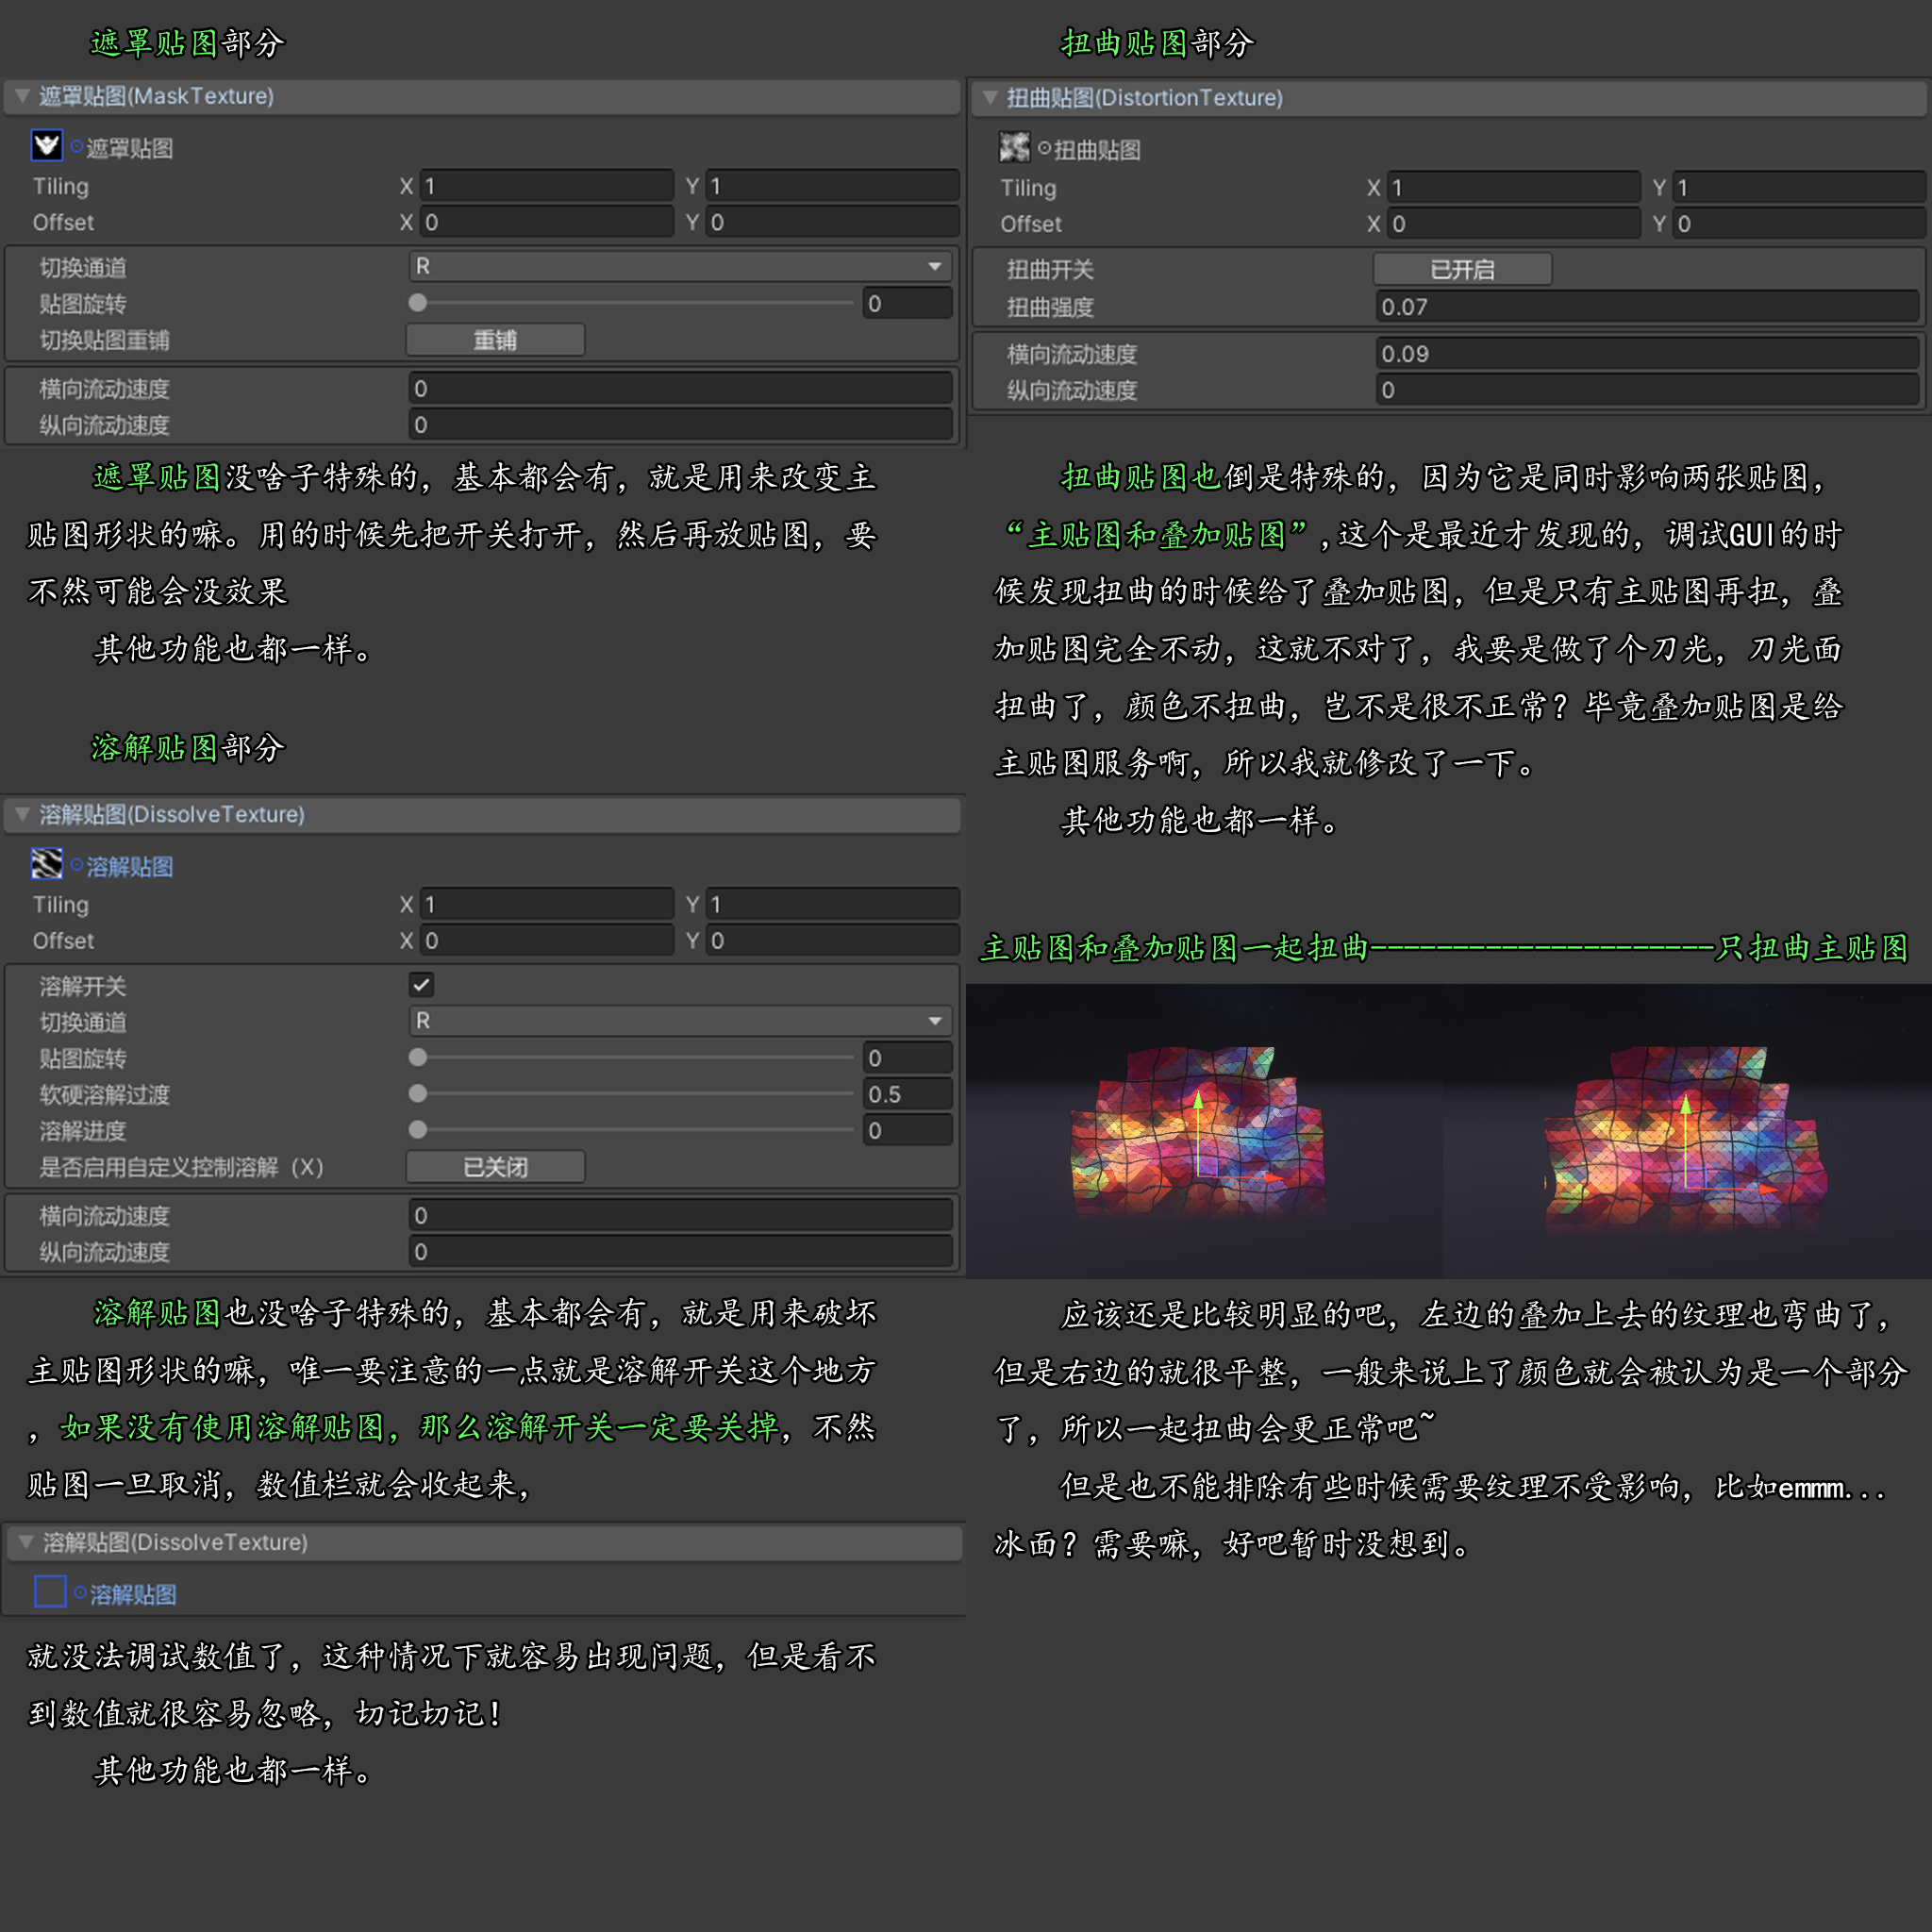Click the dissolve texture thumbnail icon
The width and height of the screenshot is (1932, 1932).
(x=46, y=864)
